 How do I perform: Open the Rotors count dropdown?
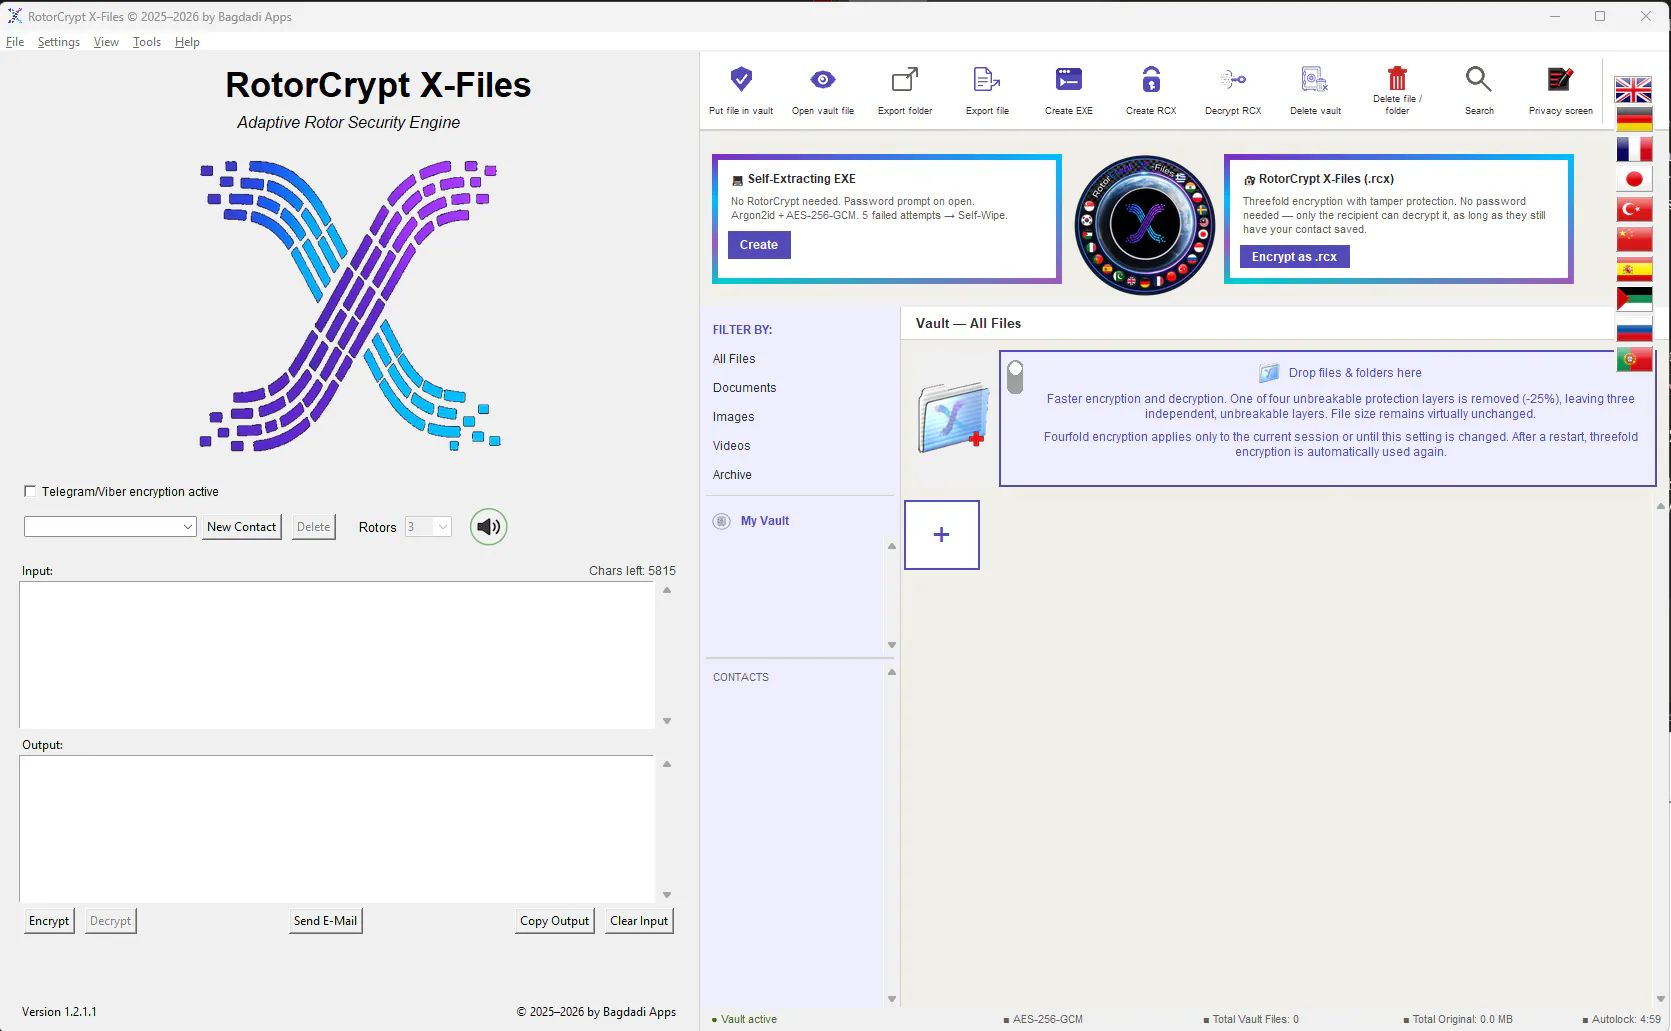(x=428, y=527)
